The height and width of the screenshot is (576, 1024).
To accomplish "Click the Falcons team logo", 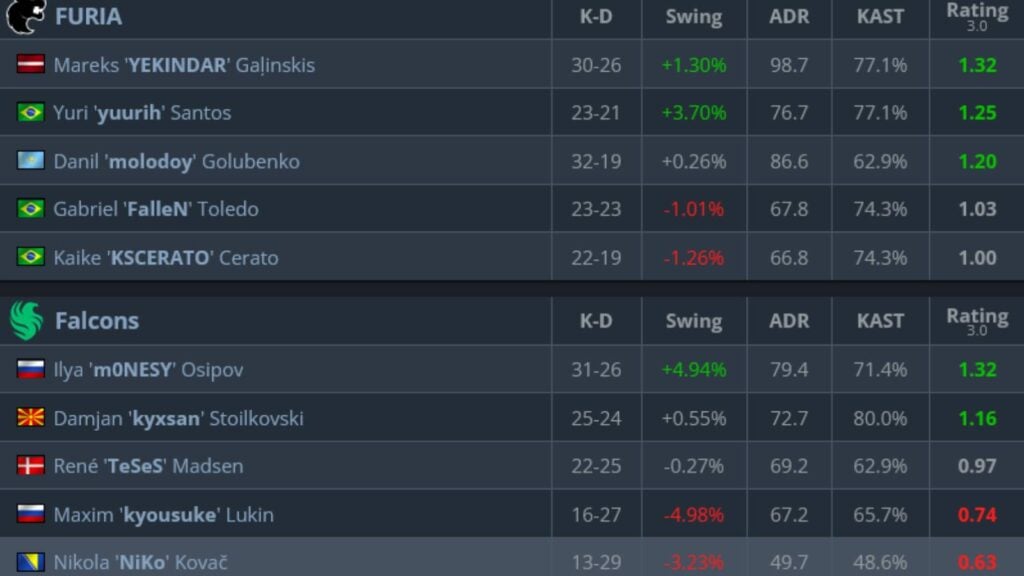I will (x=28, y=320).
